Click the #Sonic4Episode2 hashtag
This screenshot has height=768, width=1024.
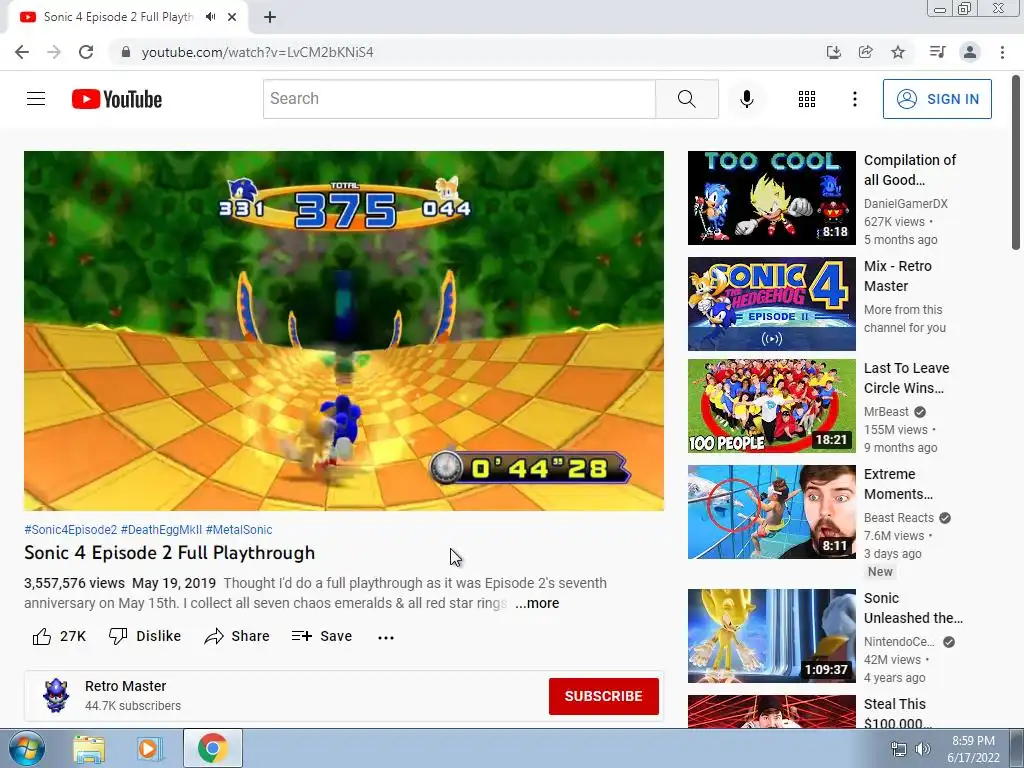click(x=71, y=530)
